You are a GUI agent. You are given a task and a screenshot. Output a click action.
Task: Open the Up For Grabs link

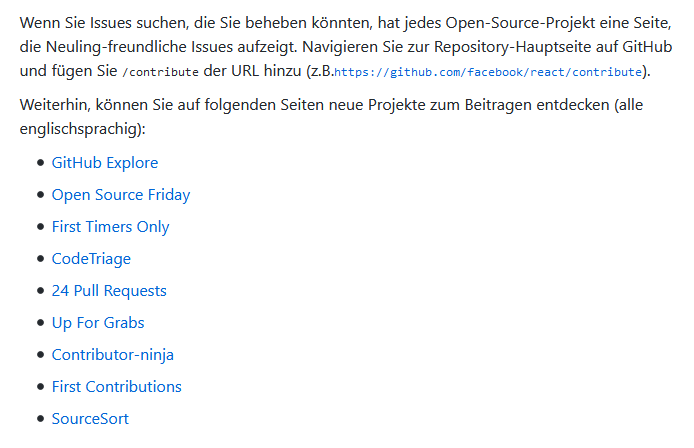click(x=98, y=323)
